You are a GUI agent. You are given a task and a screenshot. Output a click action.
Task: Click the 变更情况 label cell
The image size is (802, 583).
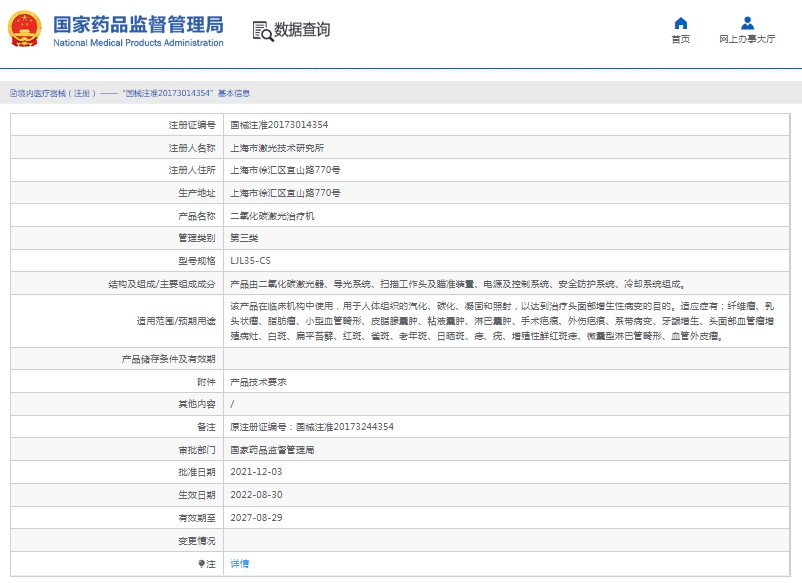117,541
